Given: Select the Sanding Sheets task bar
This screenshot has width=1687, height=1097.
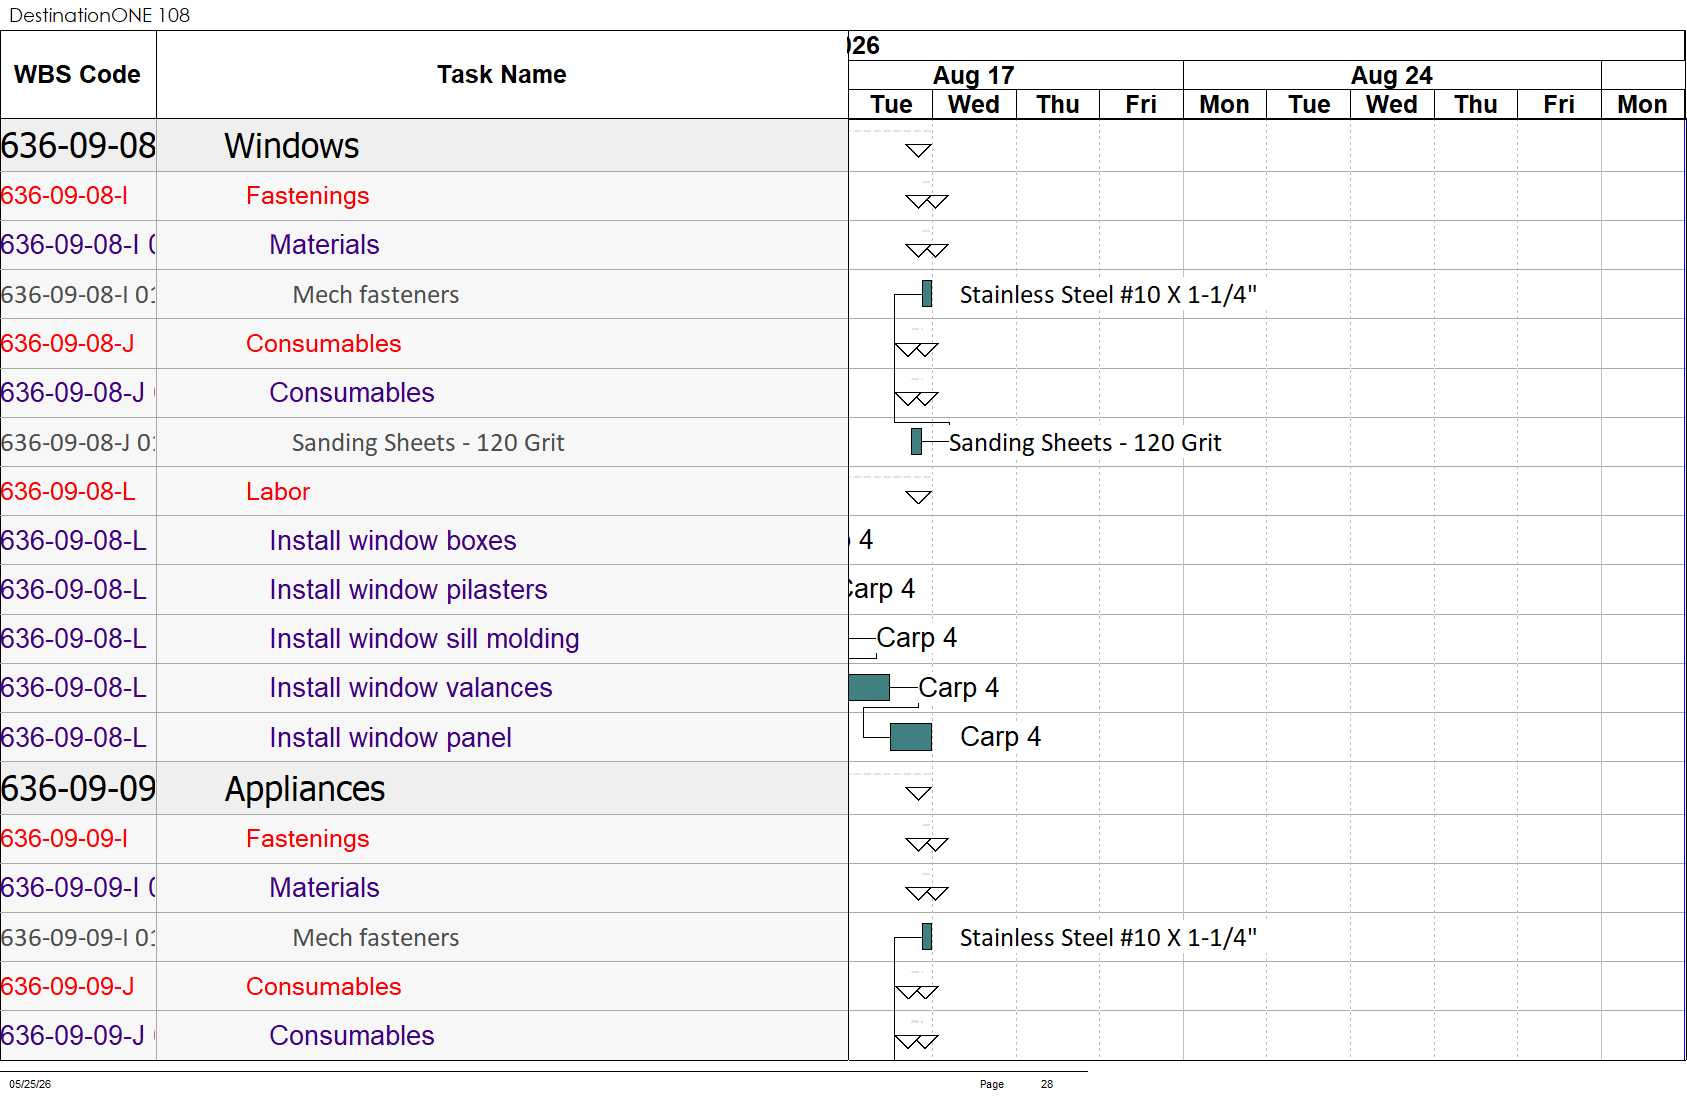Looking at the screenshot, I should click(916, 442).
